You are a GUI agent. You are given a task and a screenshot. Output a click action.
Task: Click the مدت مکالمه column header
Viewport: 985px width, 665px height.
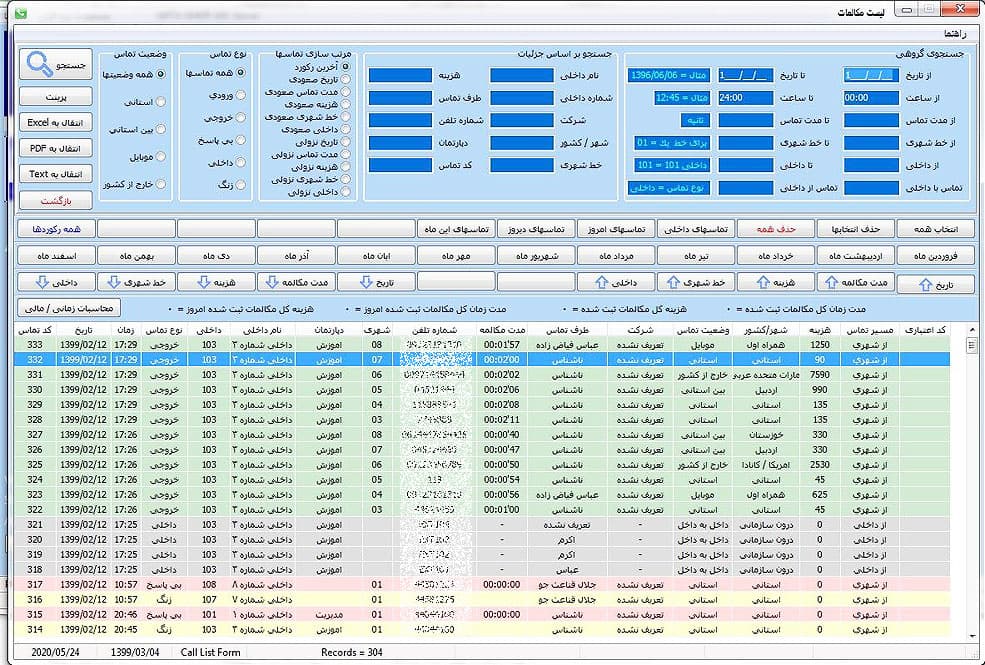click(502, 330)
